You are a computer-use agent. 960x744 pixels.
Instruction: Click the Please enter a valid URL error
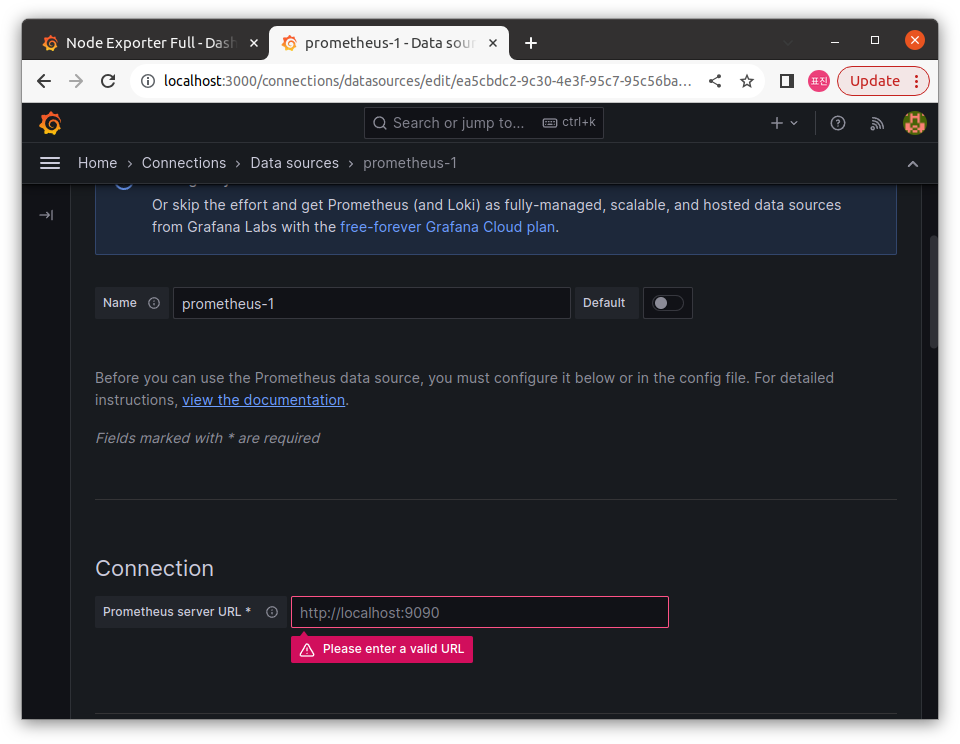(381, 649)
